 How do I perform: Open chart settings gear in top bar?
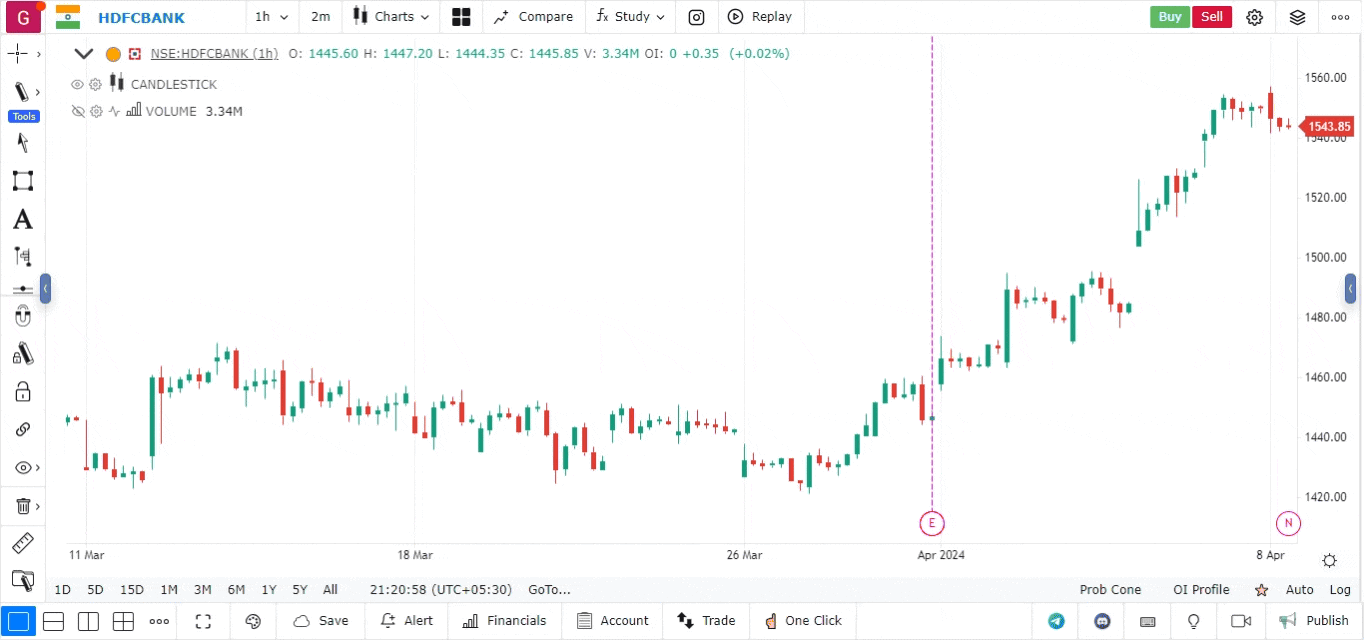(x=1254, y=17)
